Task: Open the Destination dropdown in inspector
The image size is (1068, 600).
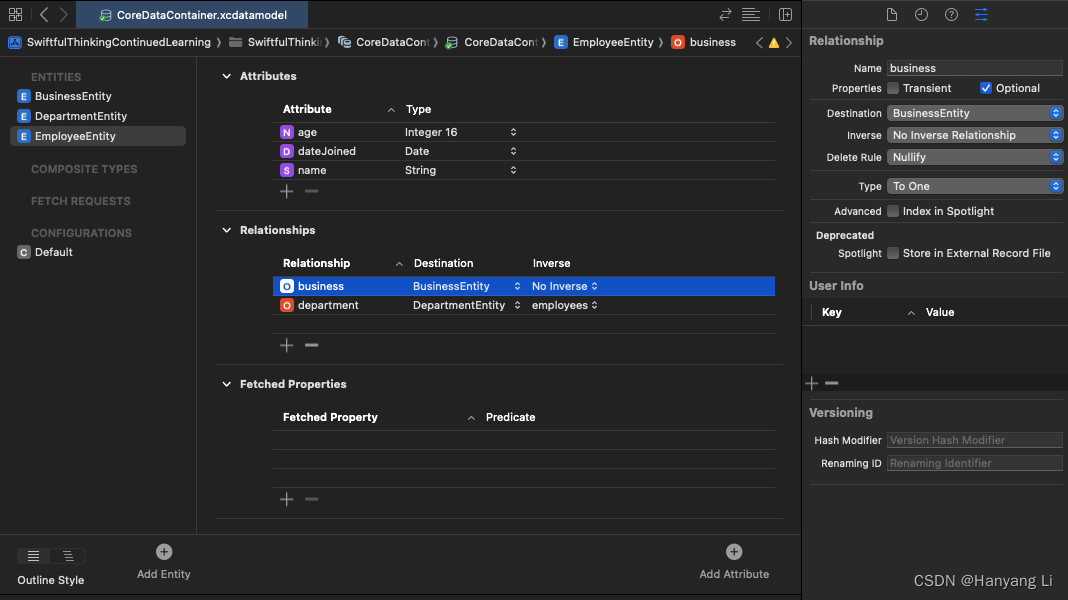Action: [x=975, y=113]
